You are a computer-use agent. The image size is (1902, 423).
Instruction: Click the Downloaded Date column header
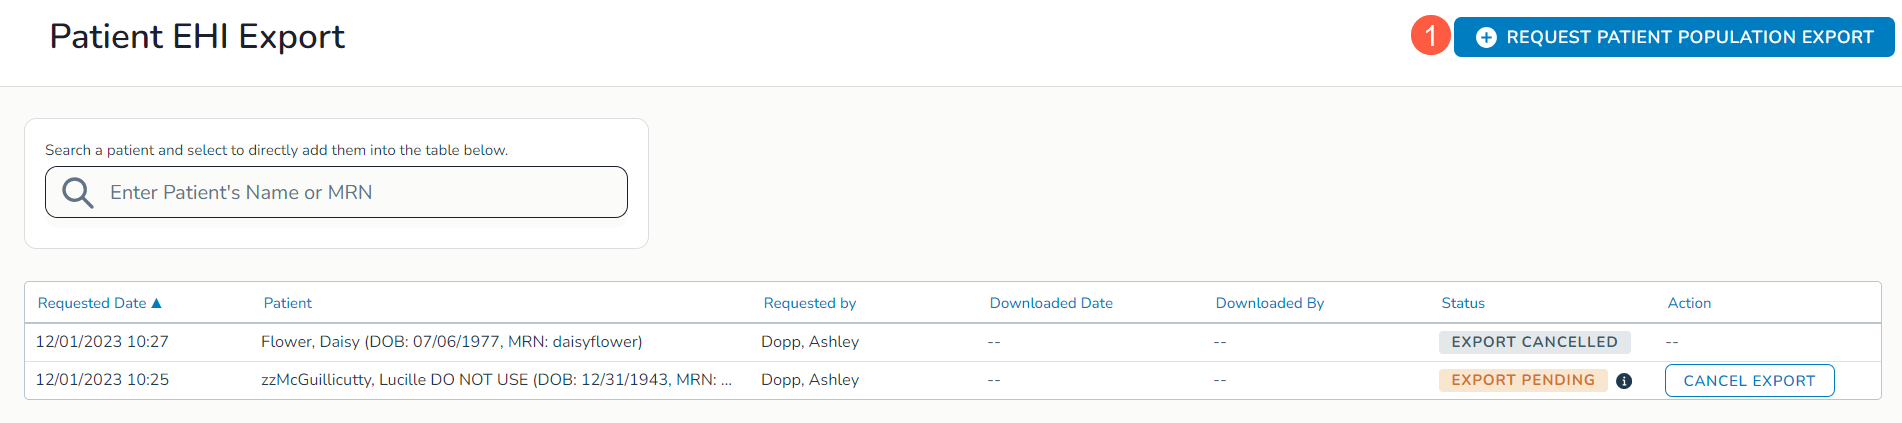click(x=1050, y=303)
